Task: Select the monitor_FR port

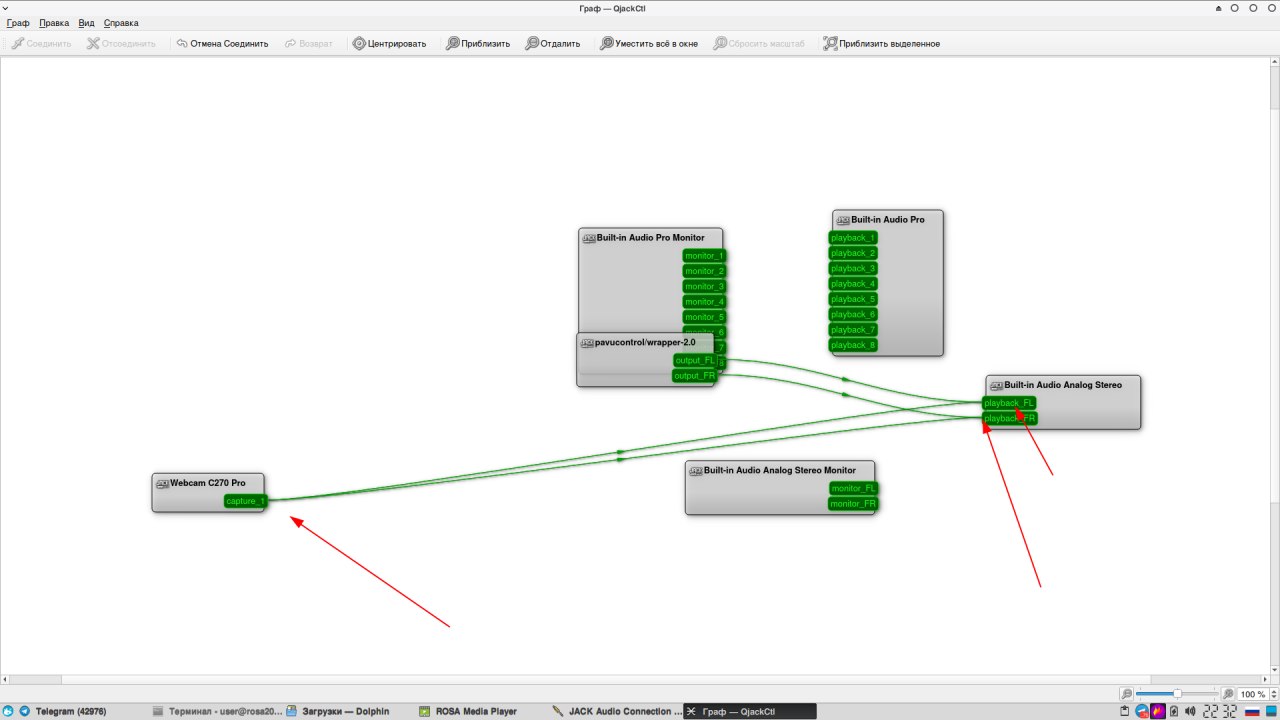Action: pos(853,504)
